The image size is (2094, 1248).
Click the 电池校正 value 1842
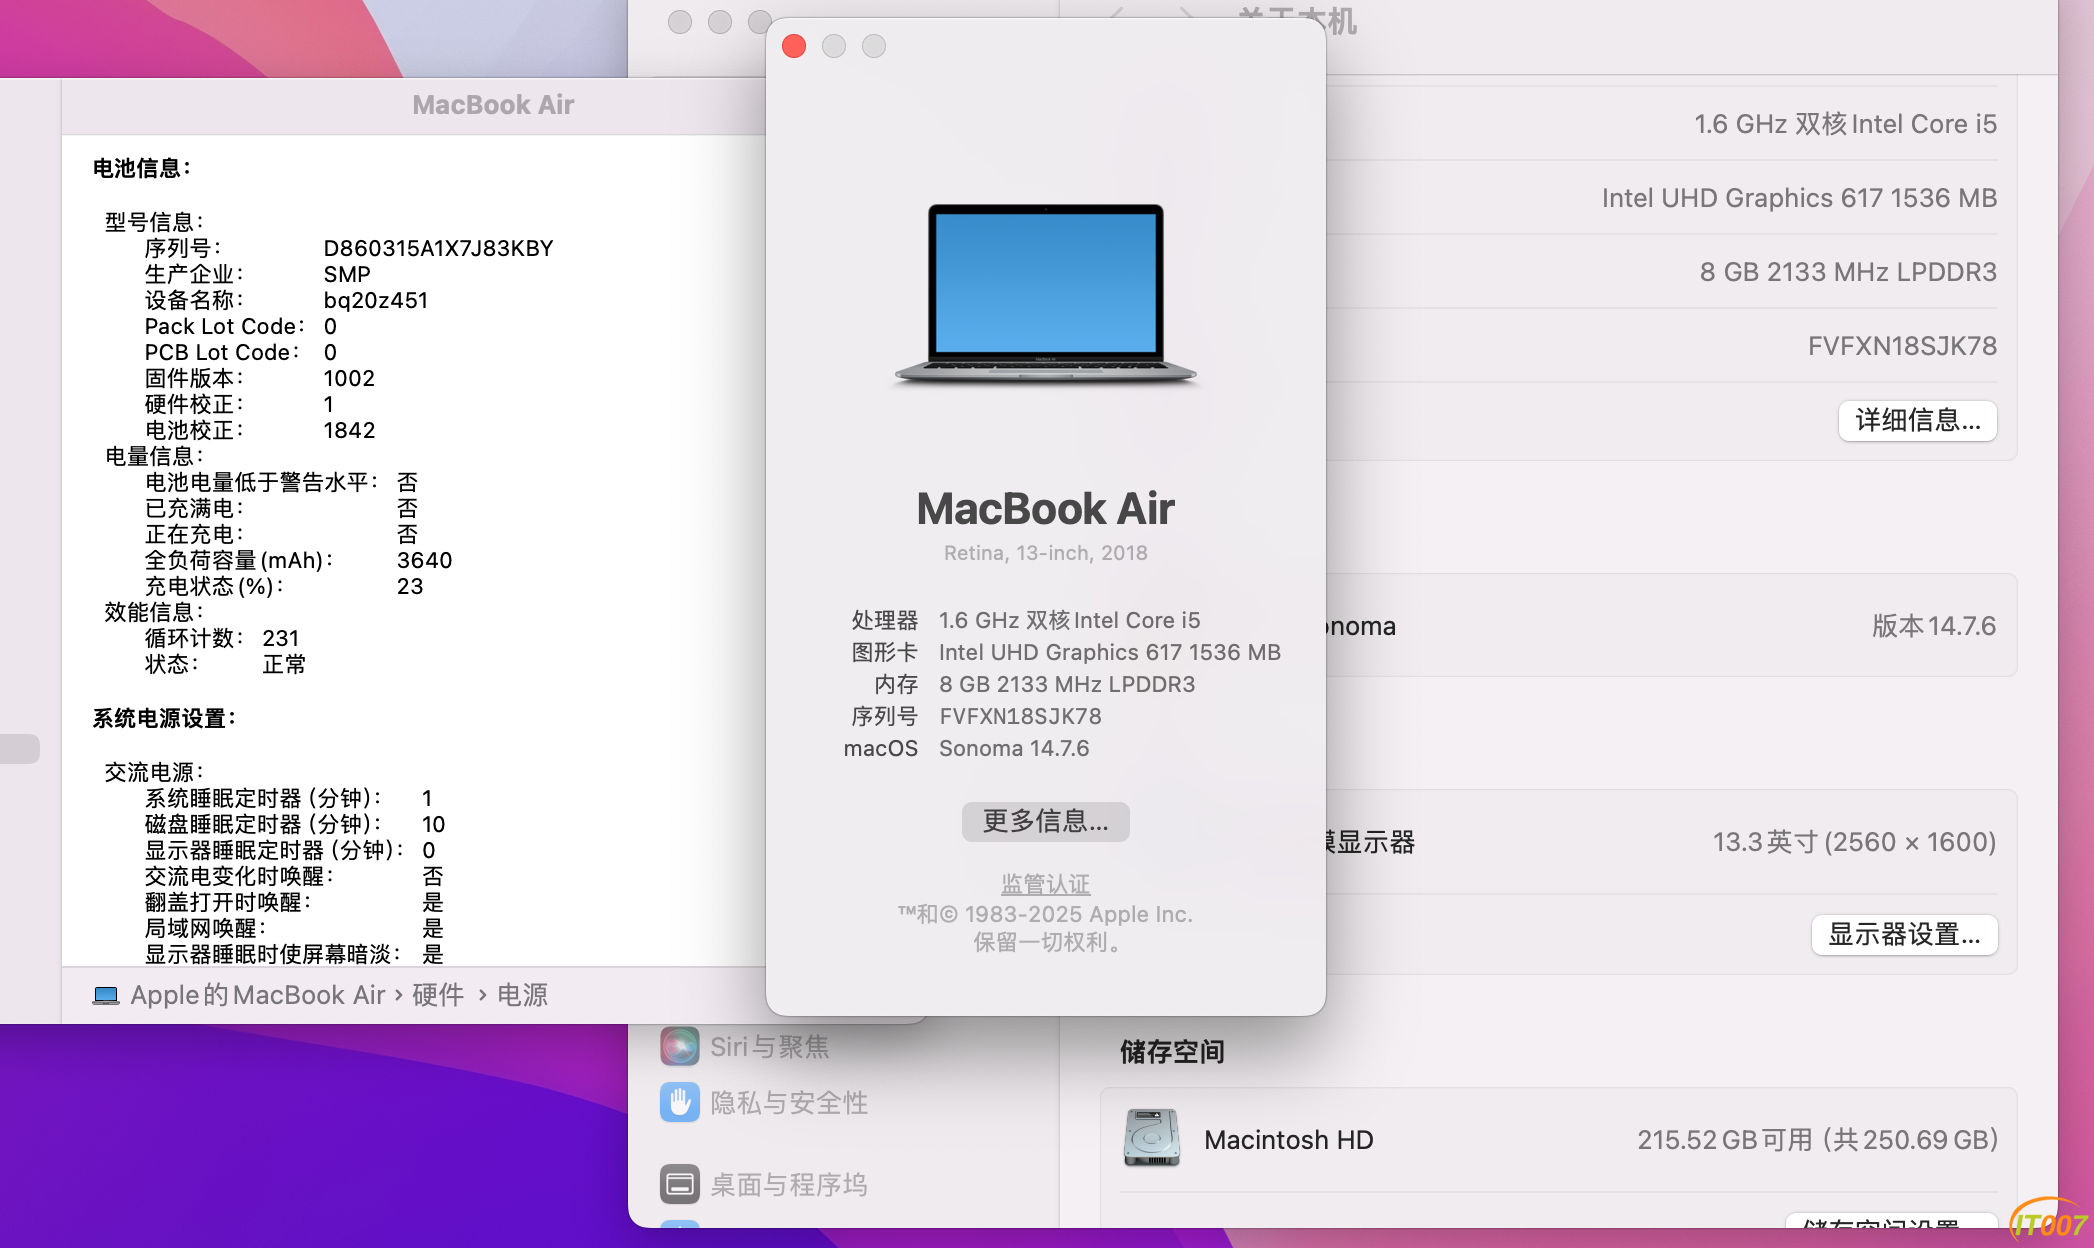tap(349, 430)
